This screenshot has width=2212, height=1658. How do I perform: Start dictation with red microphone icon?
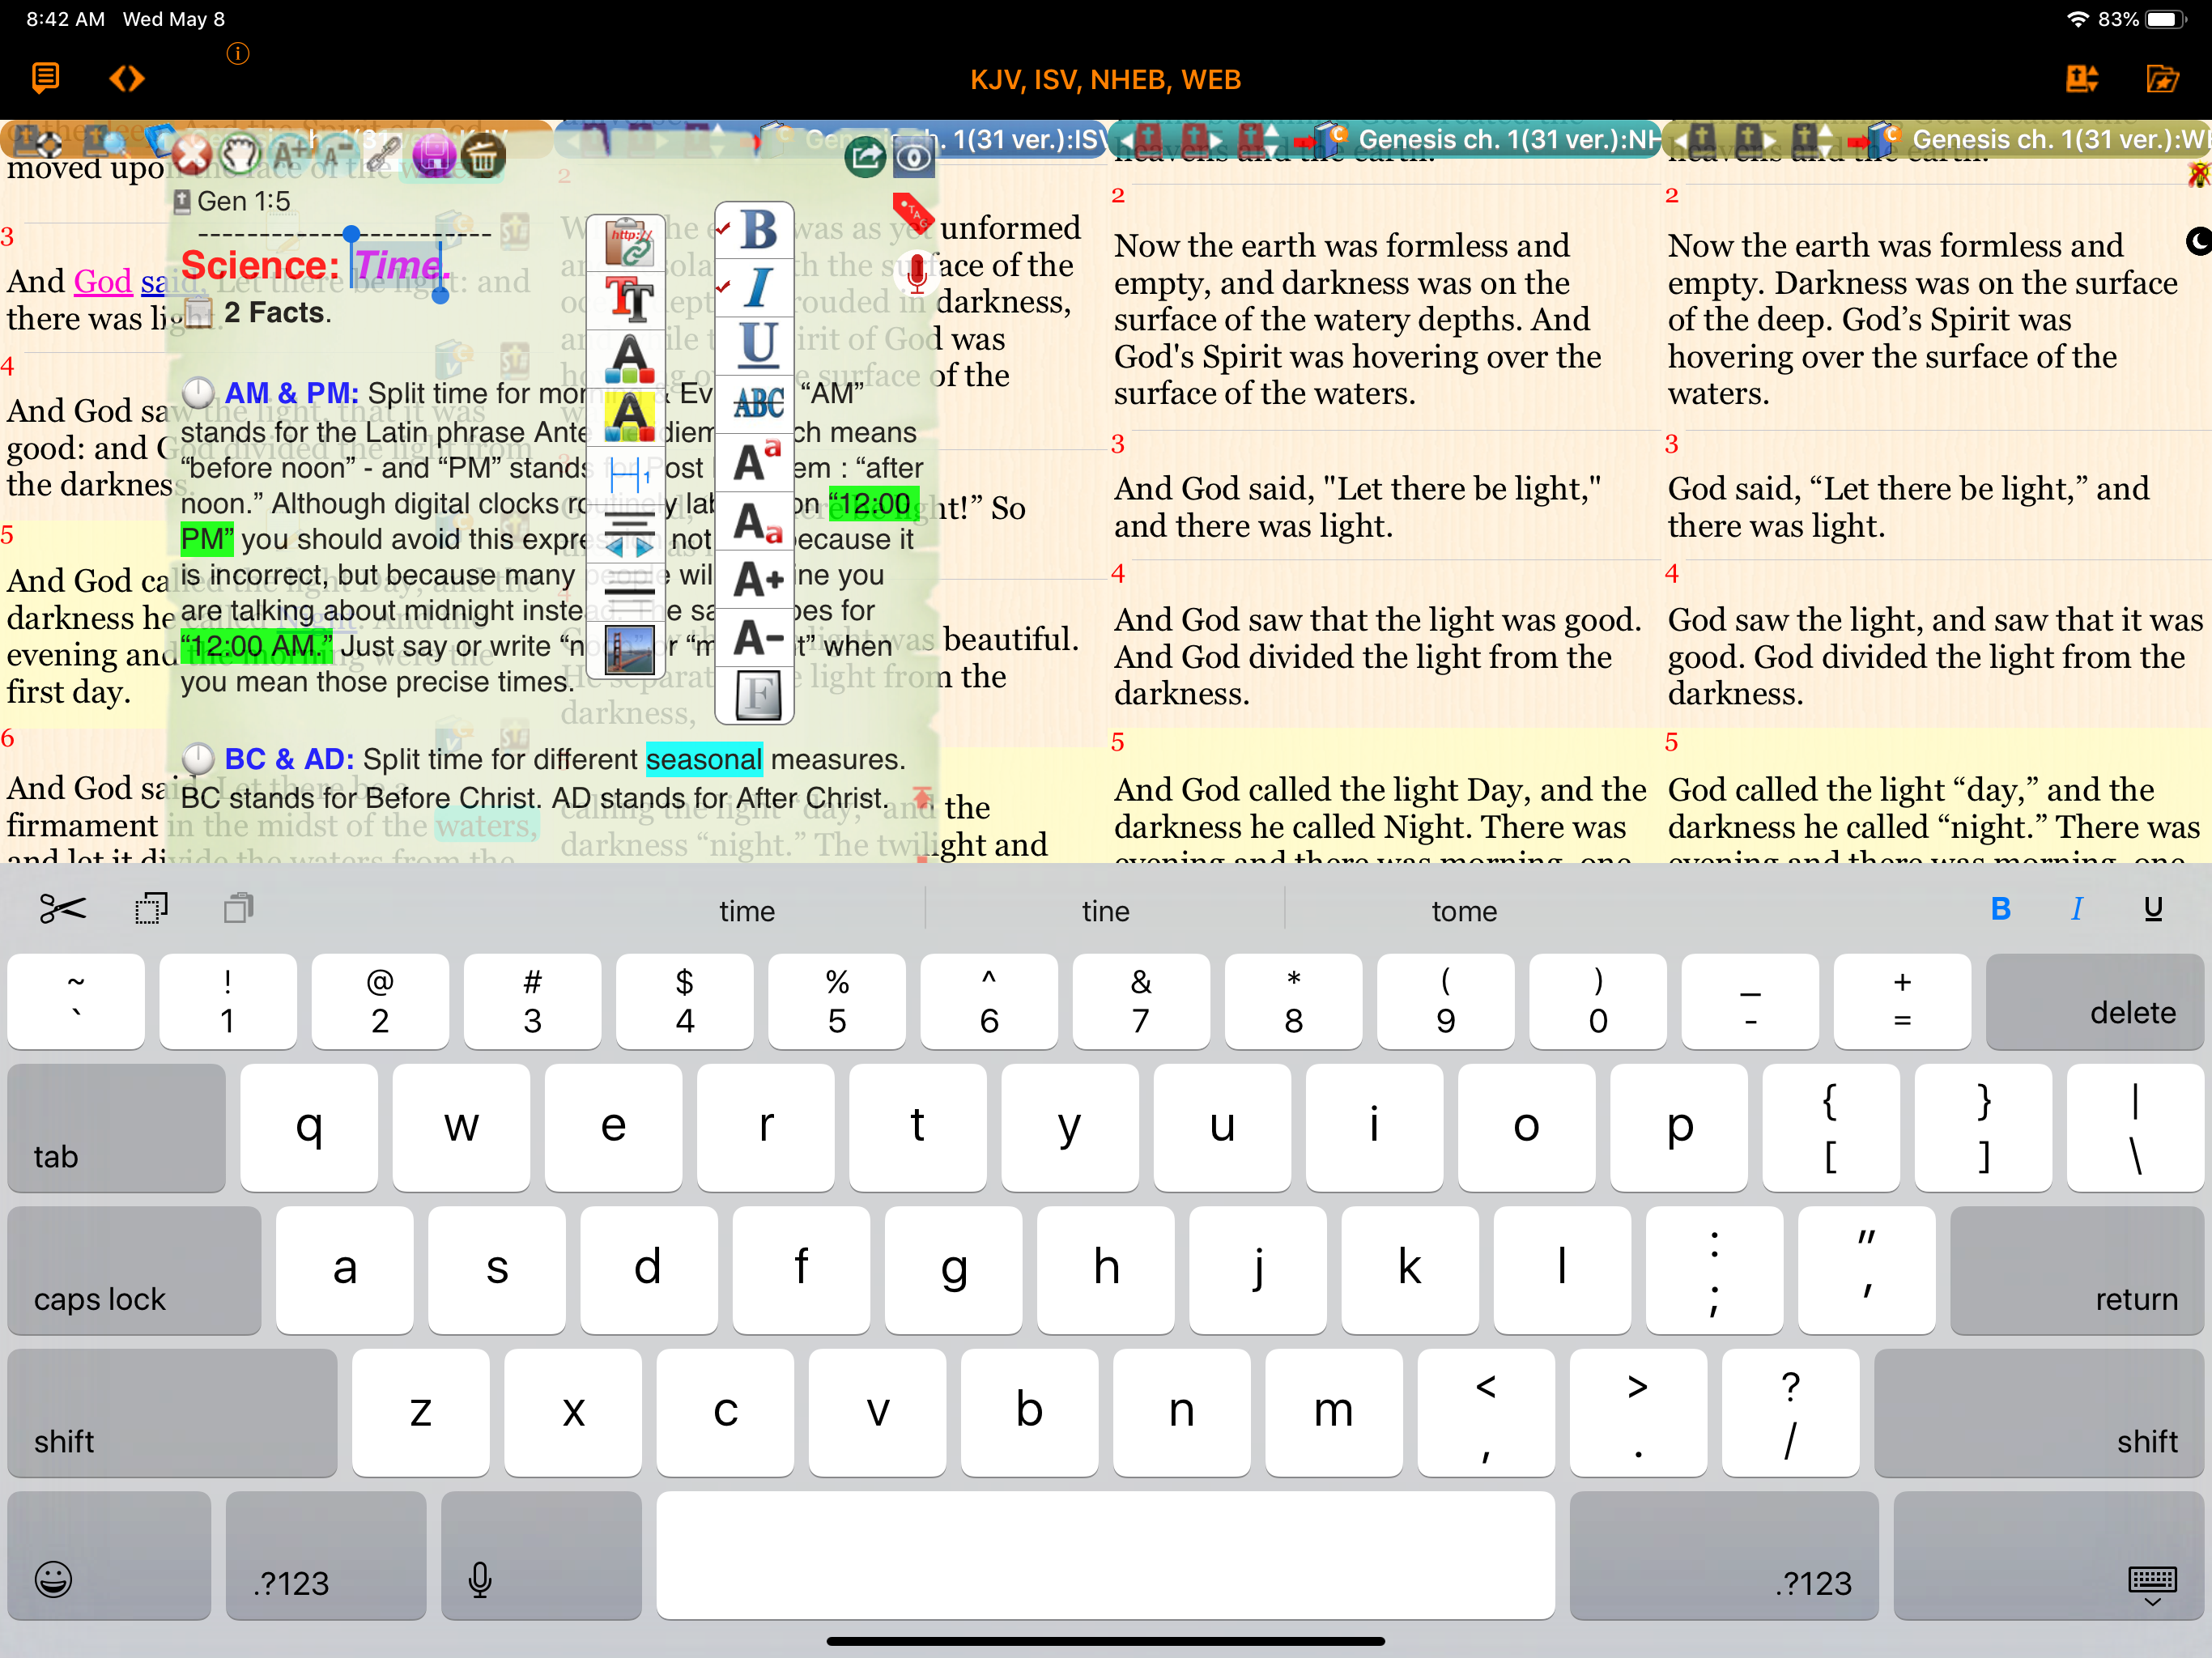(x=916, y=272)
